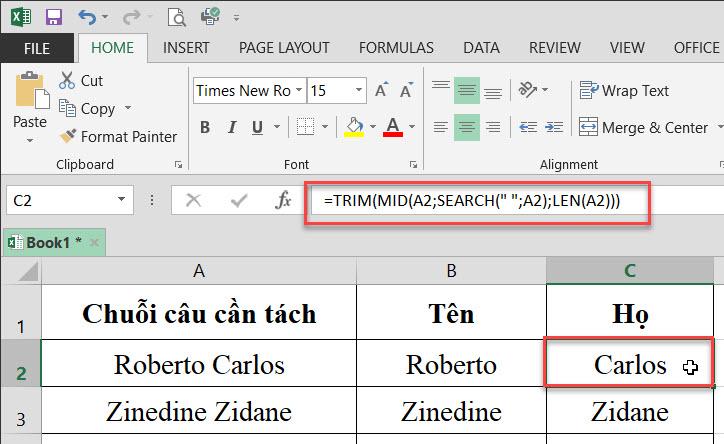Switch to the REVIEW tab
Viewport: 724px width, 444px height.
pos(555,48)
